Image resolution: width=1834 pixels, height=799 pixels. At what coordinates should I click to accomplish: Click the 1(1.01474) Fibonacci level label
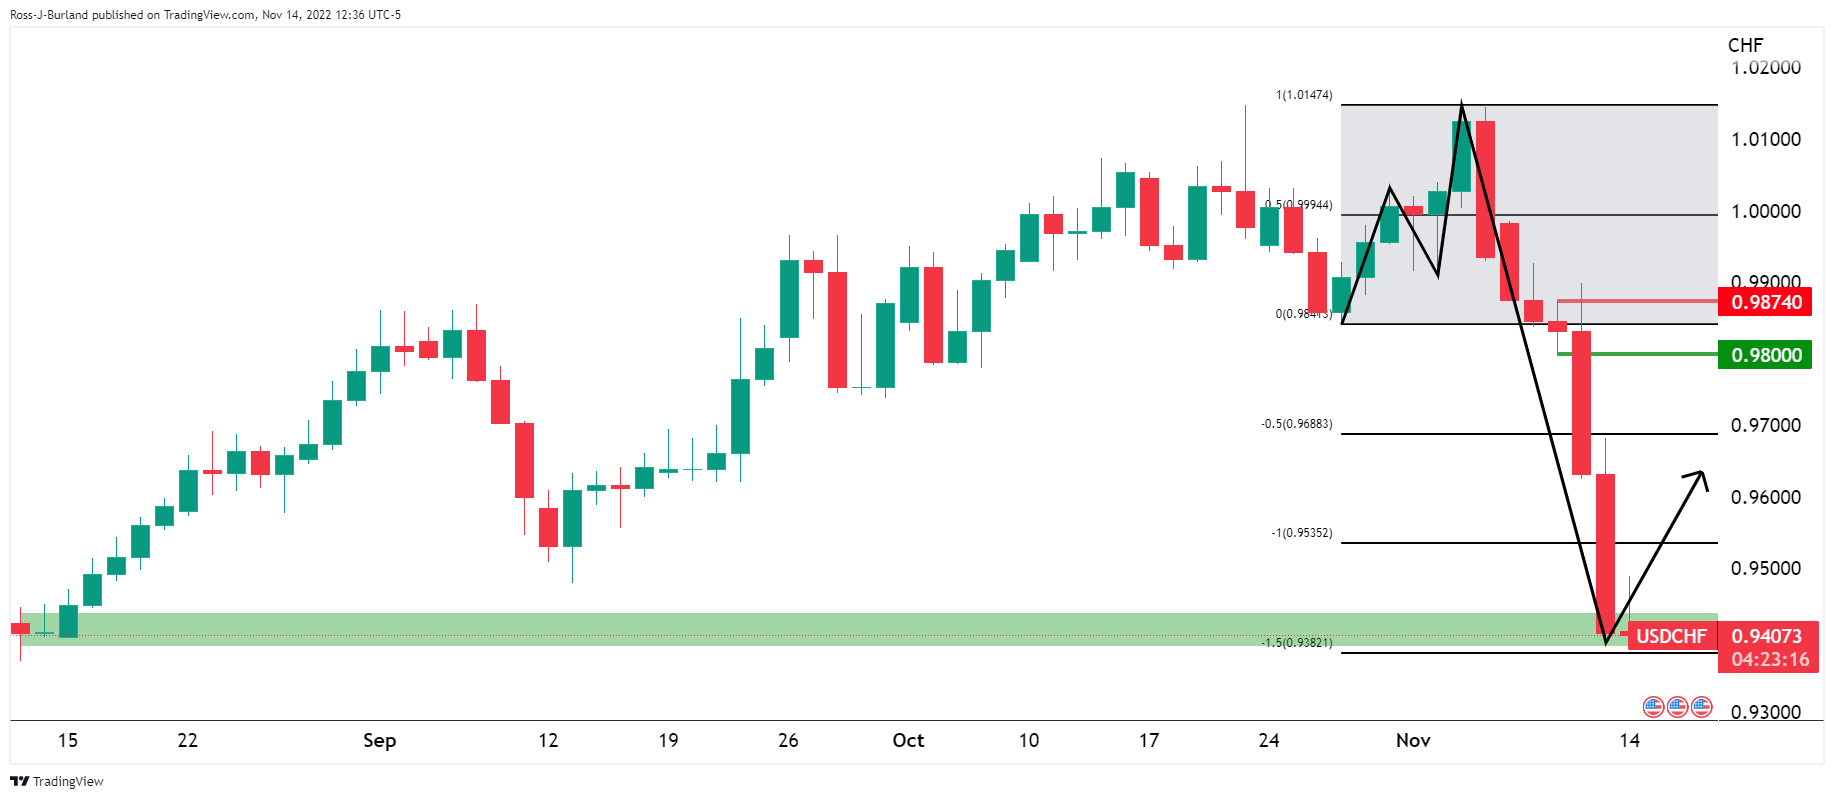1303,95
